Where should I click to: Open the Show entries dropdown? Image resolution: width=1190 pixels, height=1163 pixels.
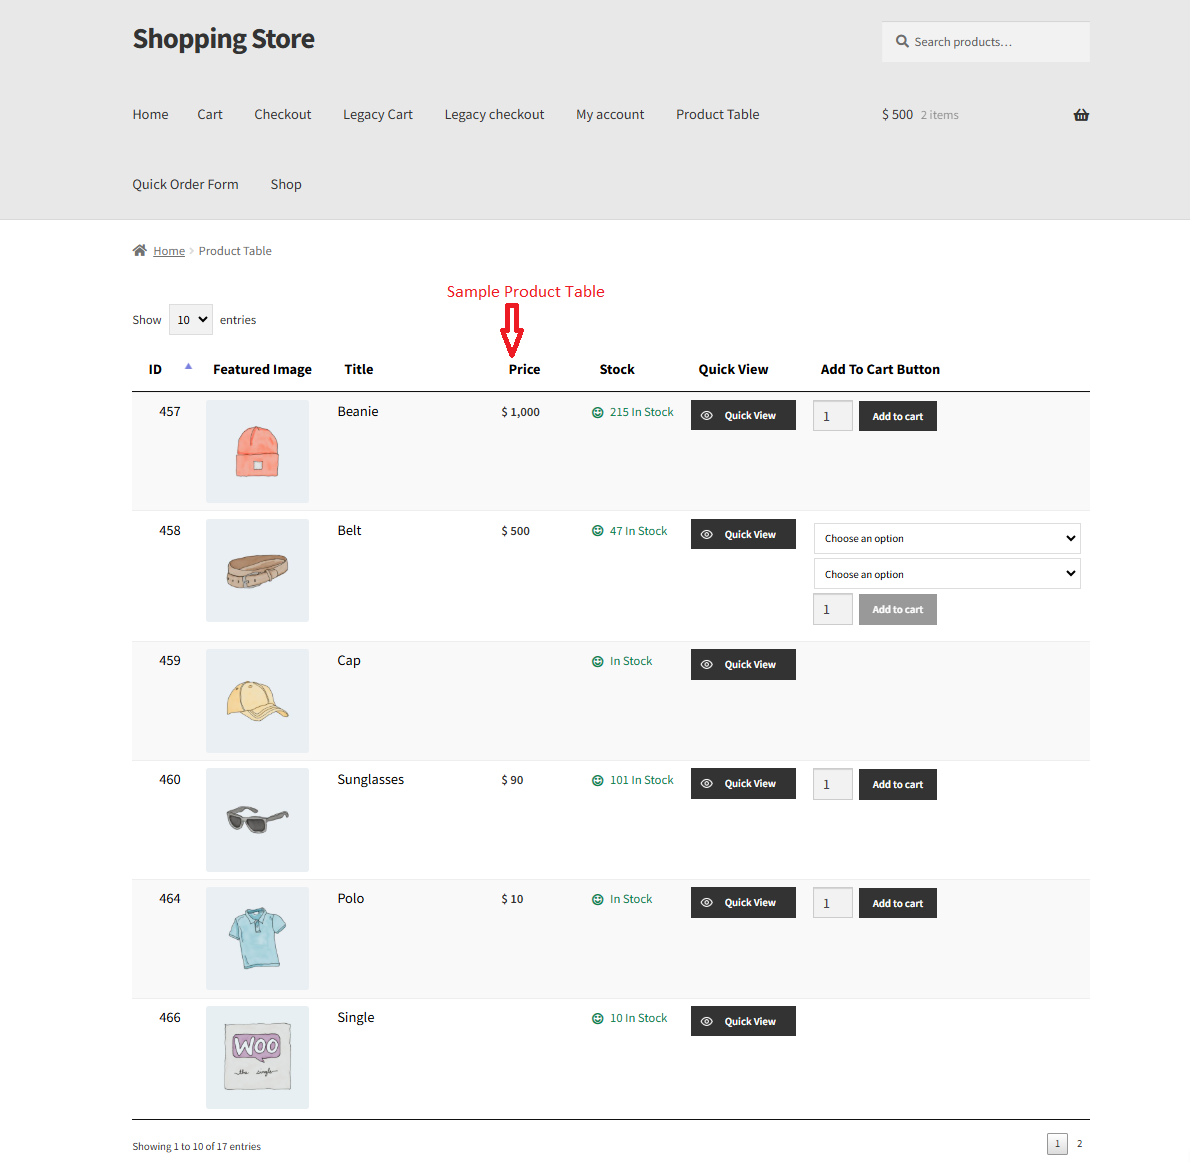point(190,319)
